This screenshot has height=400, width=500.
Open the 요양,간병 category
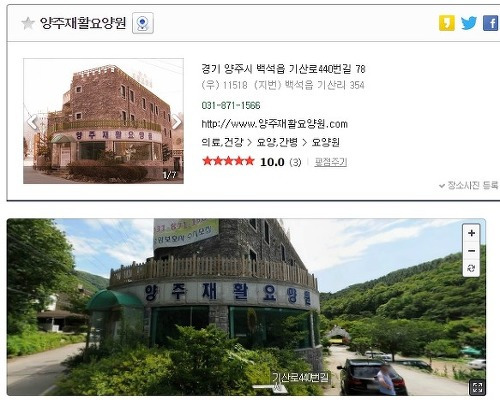click(x=277, y=142)
